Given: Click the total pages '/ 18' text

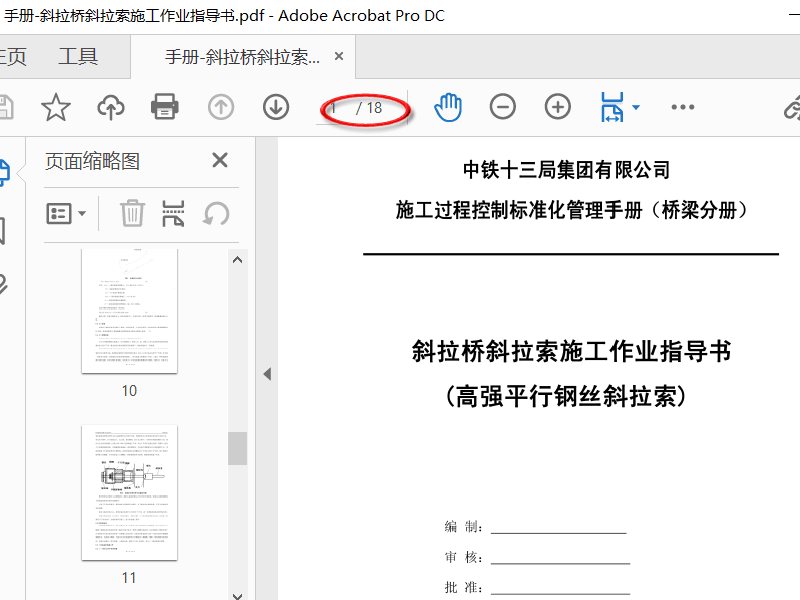Looking at the screenshot, I should 369,108.
